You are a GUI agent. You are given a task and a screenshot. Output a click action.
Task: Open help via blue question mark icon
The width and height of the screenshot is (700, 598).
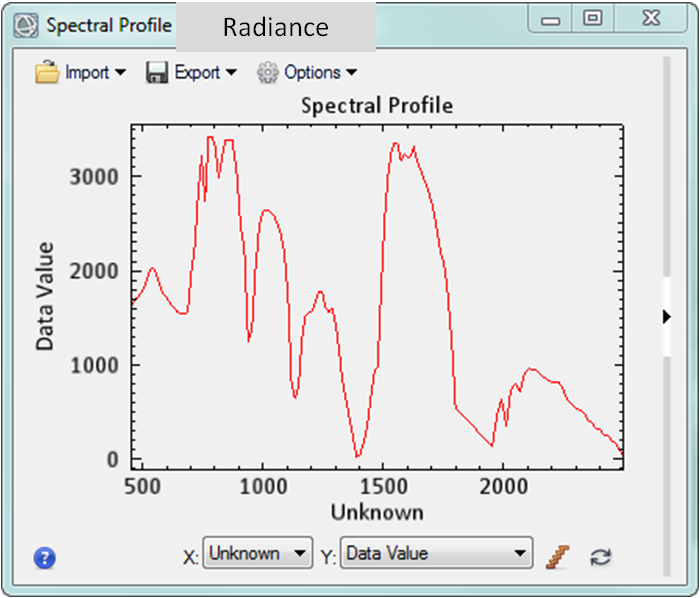click(44, 558)
